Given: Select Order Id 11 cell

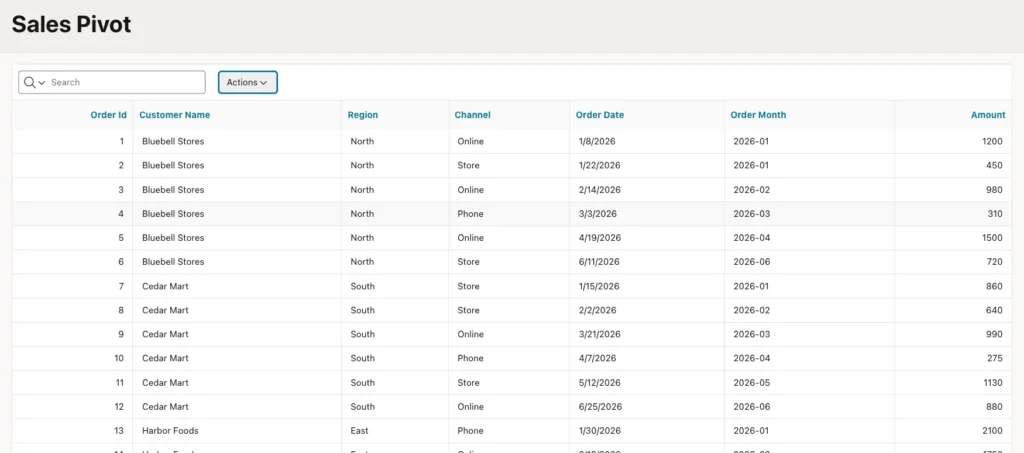Looking at the screenshot, I should point(72,383).
